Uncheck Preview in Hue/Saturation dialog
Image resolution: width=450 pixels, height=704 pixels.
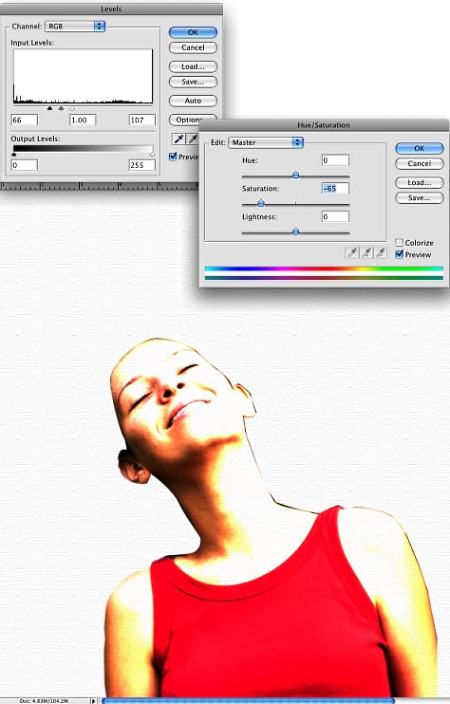(399, 255)
